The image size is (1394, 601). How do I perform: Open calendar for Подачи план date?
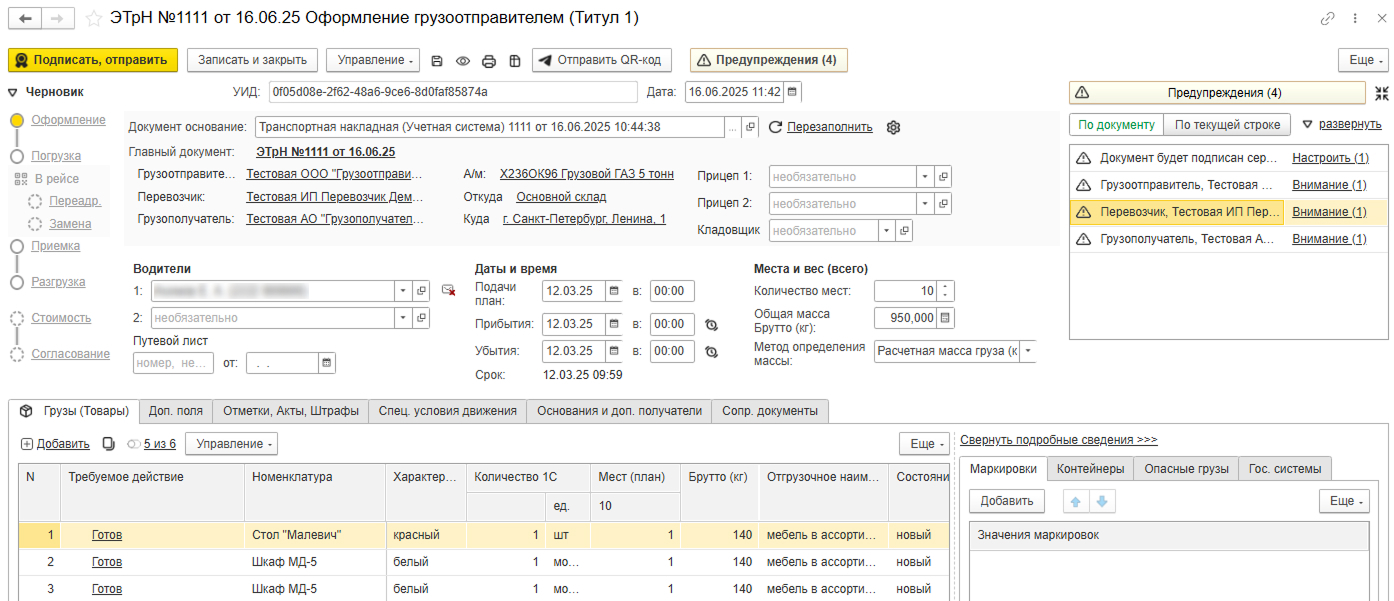click(x=613, y=291)
